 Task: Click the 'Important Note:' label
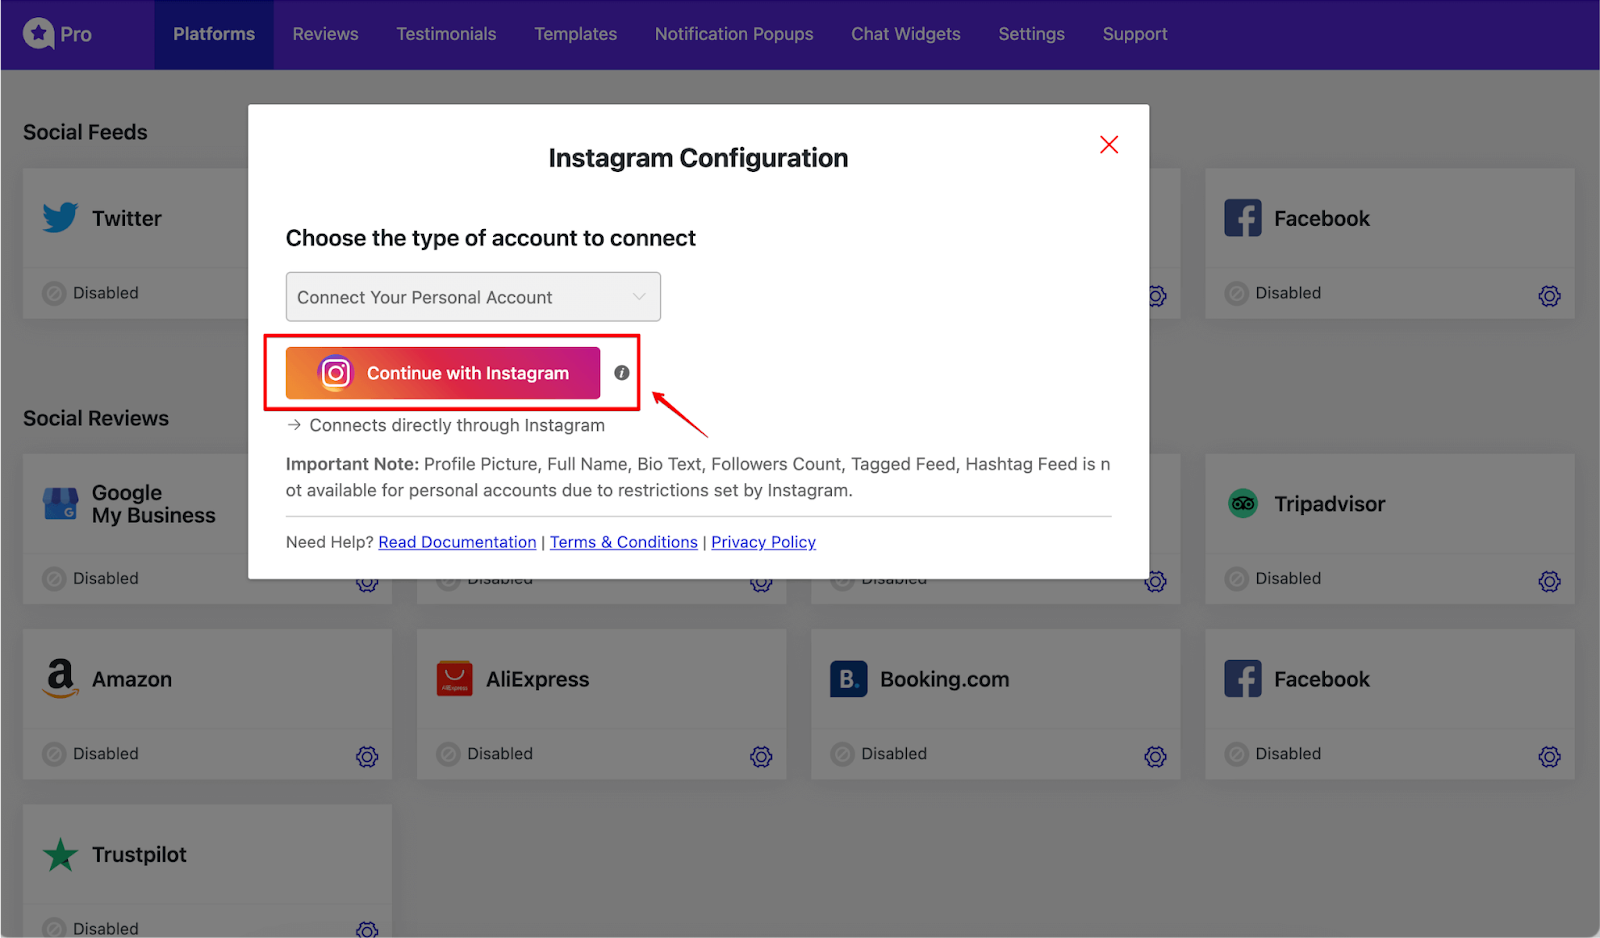coord(352,464)
